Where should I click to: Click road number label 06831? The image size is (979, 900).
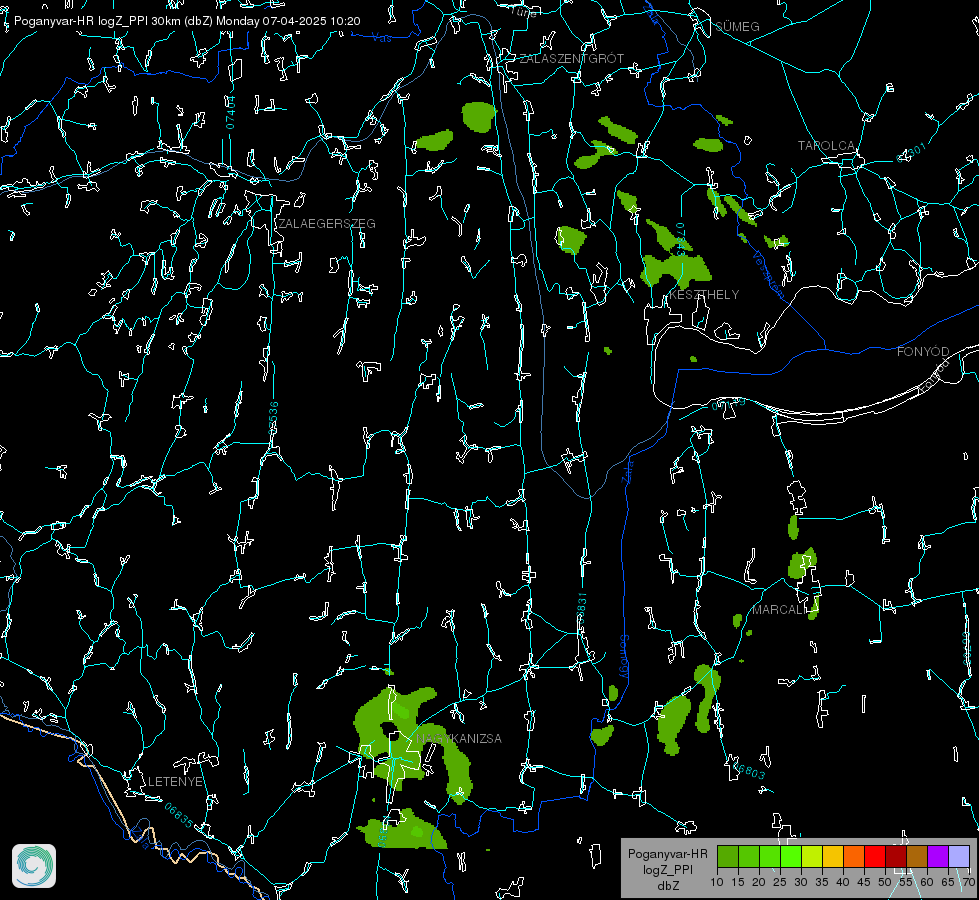581,609
